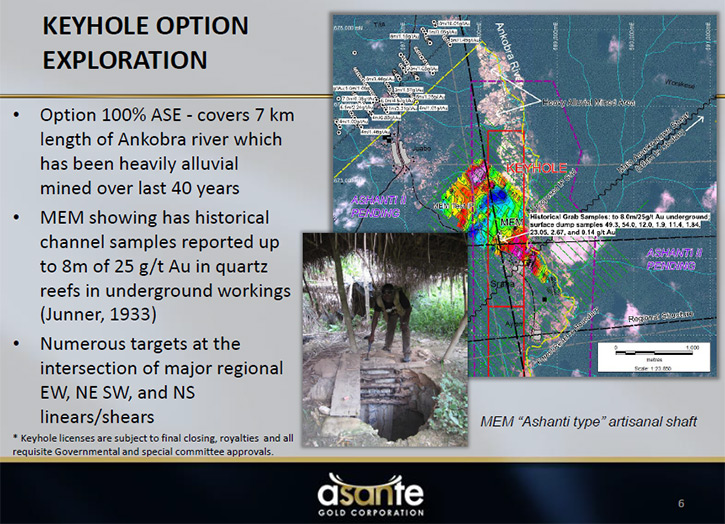725x524 pixels.
Task: Click the red 'KEYHOLE' label on map
Action: [537, 168]
